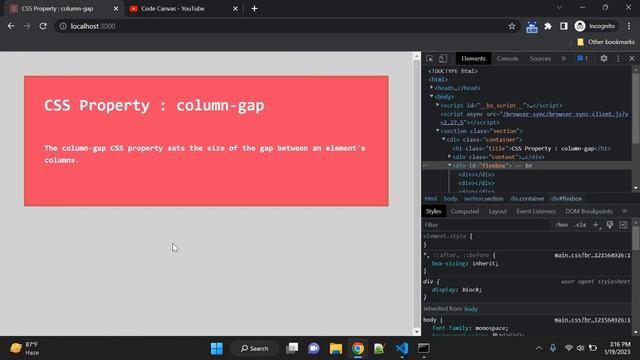Switch to Visual Studio Code on the taskbar
The image size is (640, 360).
pyautogui.click(x=402, y=349)
